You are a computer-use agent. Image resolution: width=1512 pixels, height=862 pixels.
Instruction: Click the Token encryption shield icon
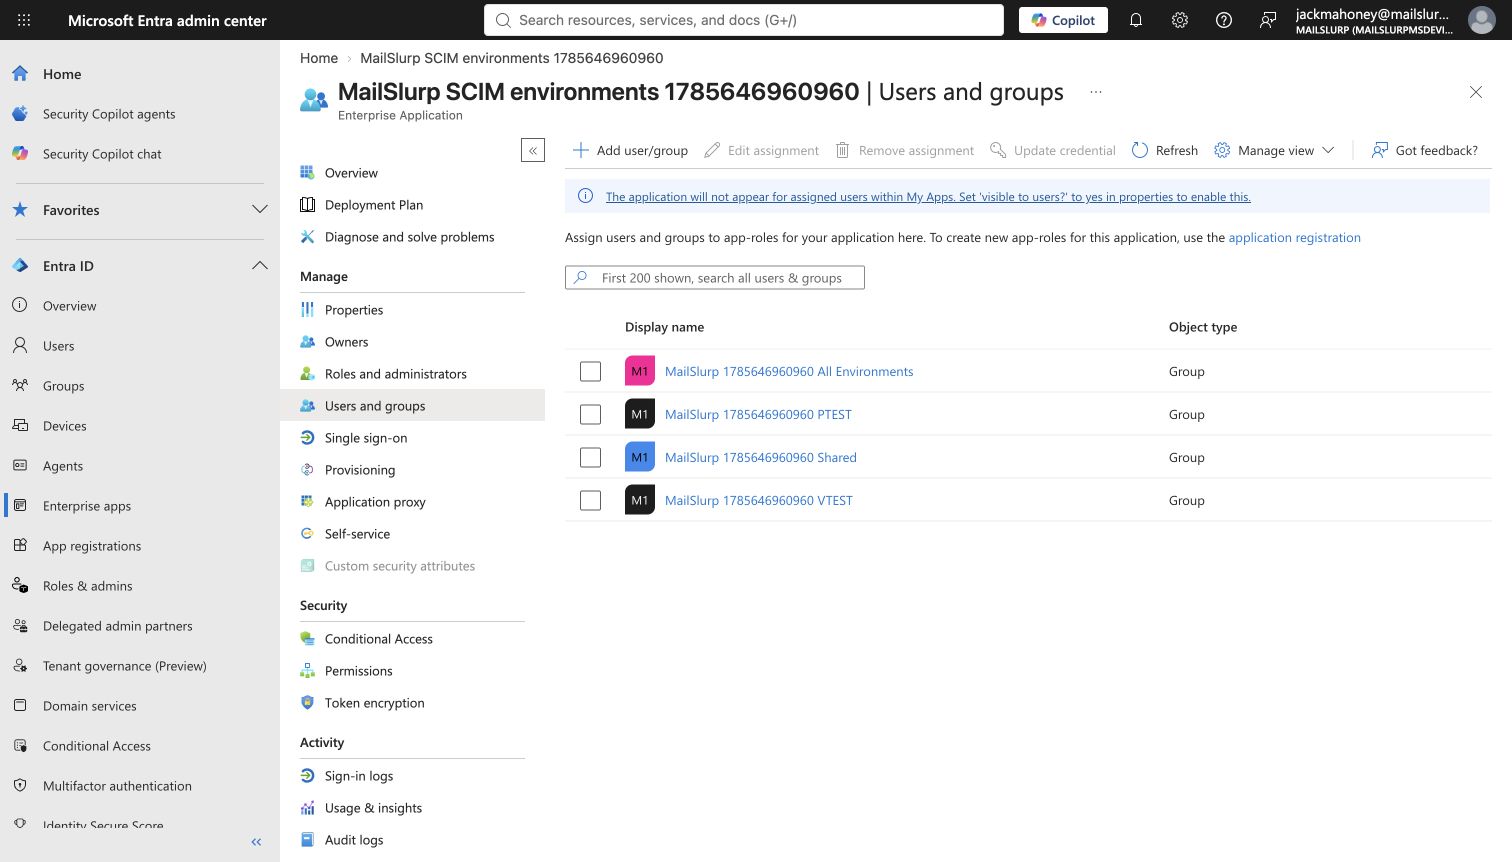308,703
